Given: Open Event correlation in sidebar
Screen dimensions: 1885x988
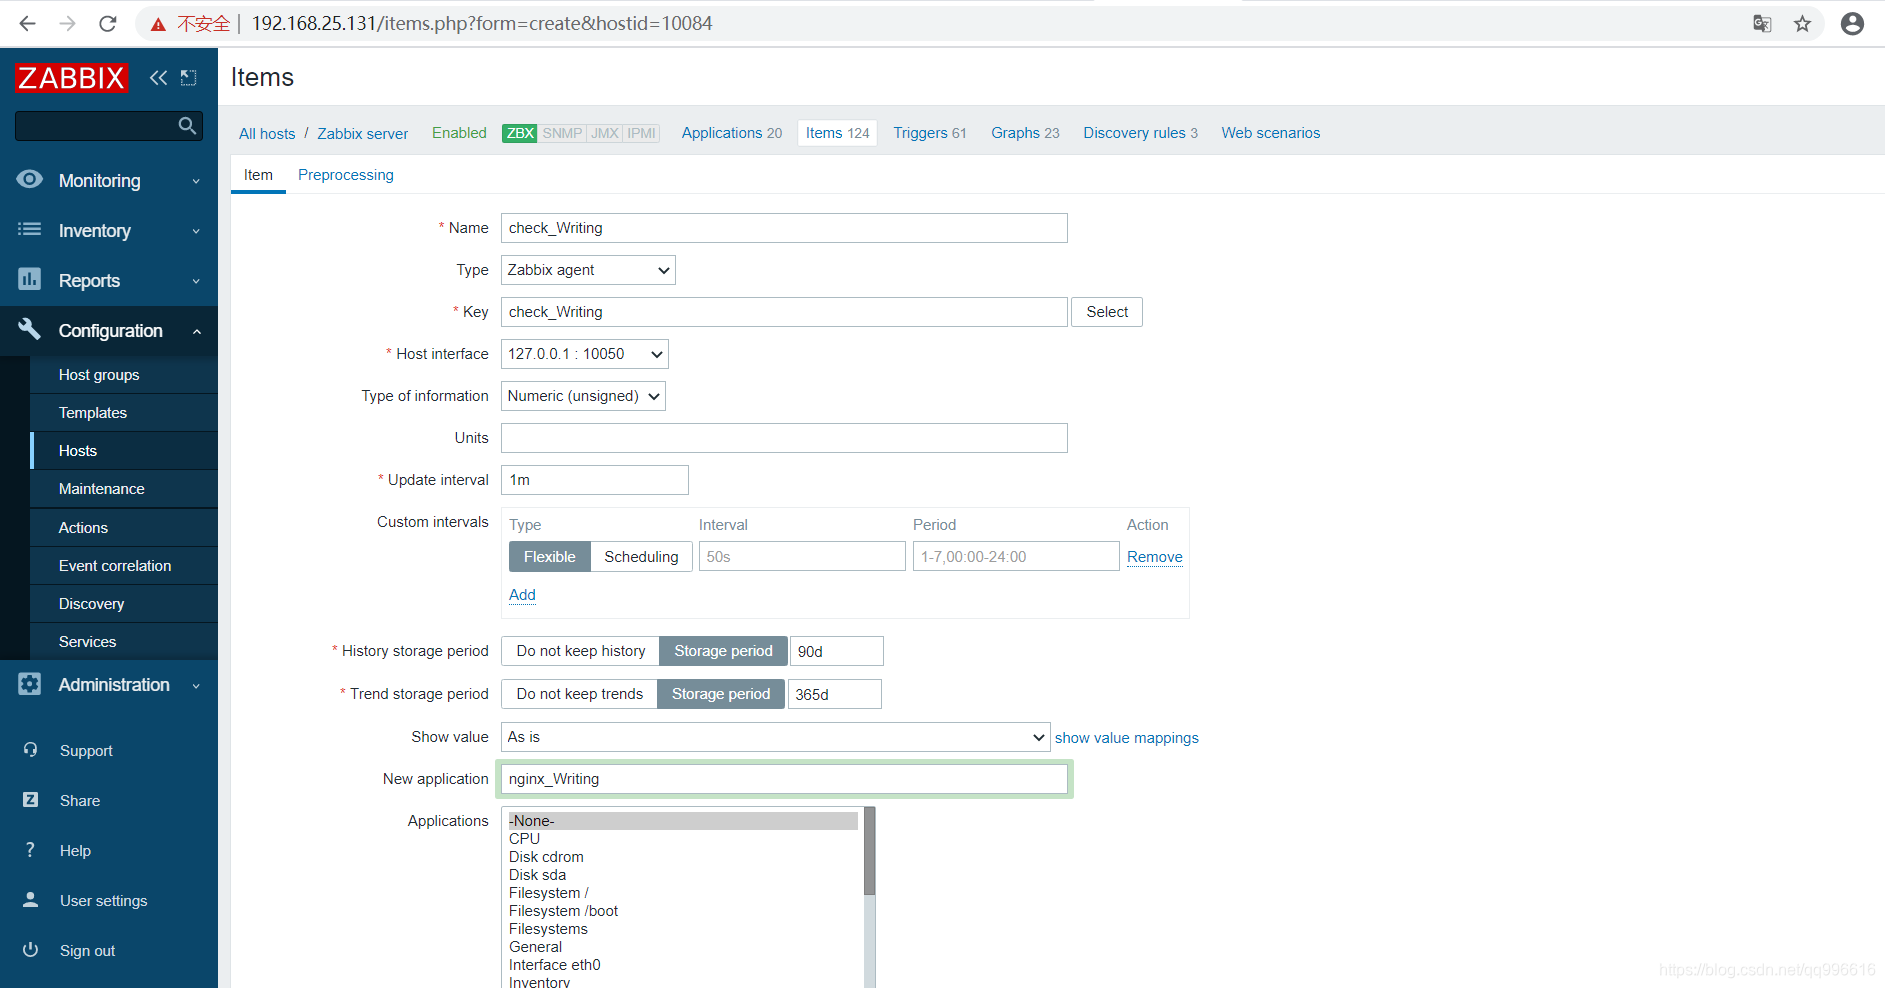Looking at the screenshot, I should (x=124, y=566).
